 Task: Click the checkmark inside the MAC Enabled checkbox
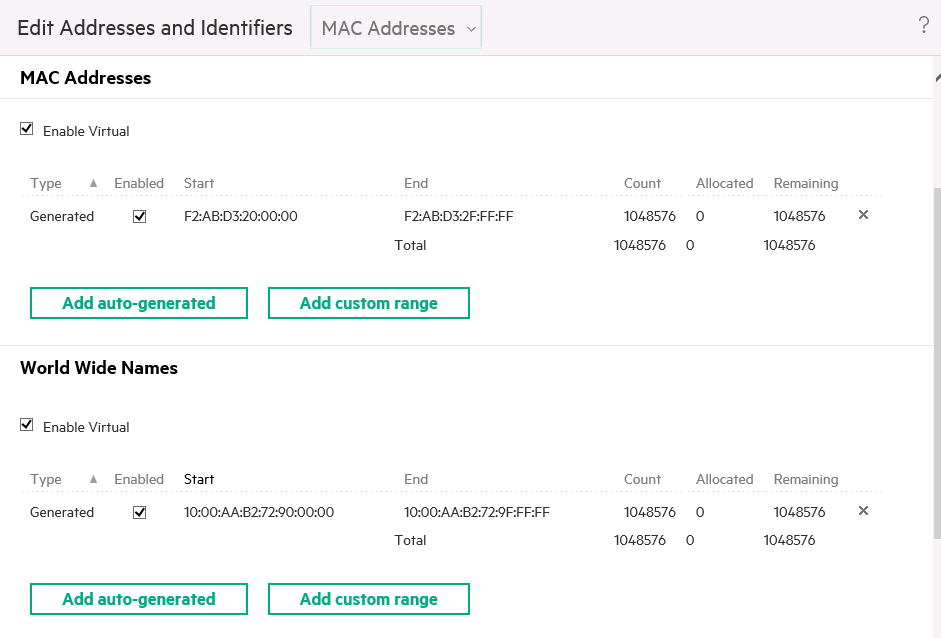[139, 215]
